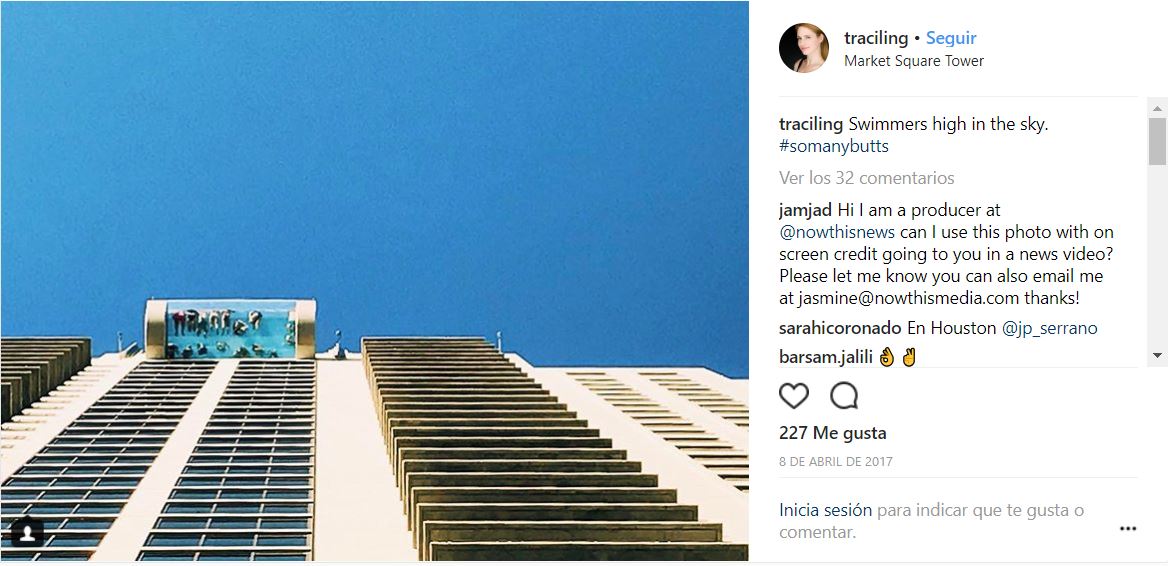This screenshot has height=566, width=1168.
Task: Open the Market Square Tower location link
Action: tap(913, 61)
